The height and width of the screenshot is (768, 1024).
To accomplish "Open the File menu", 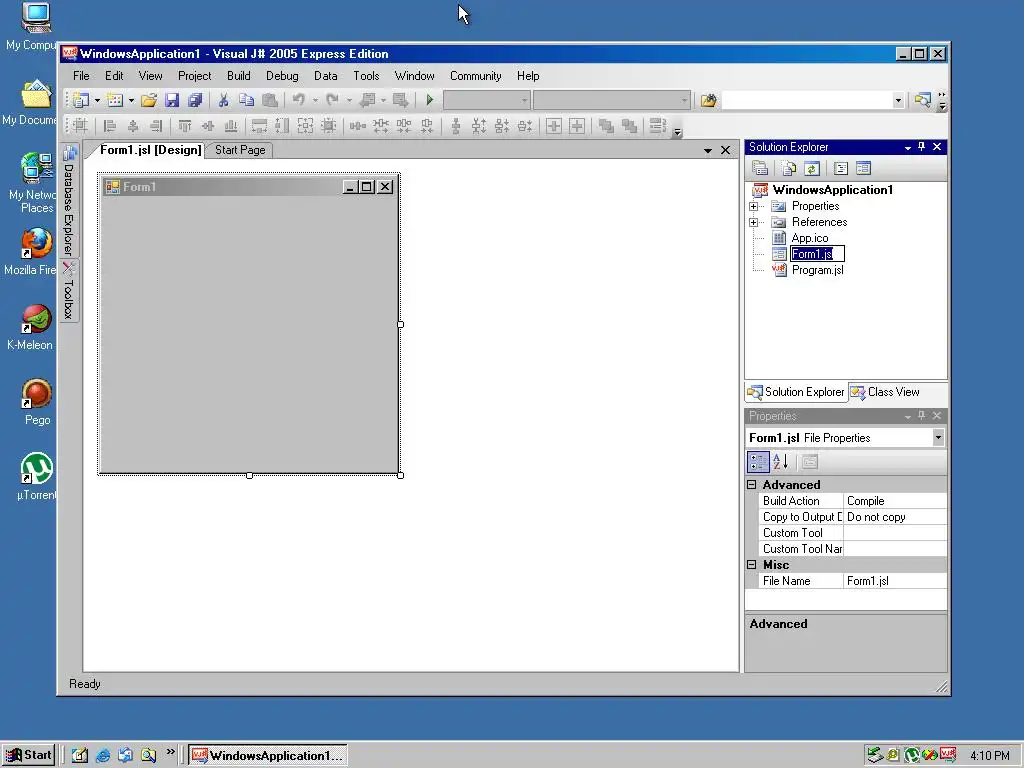I will [81, 76].
